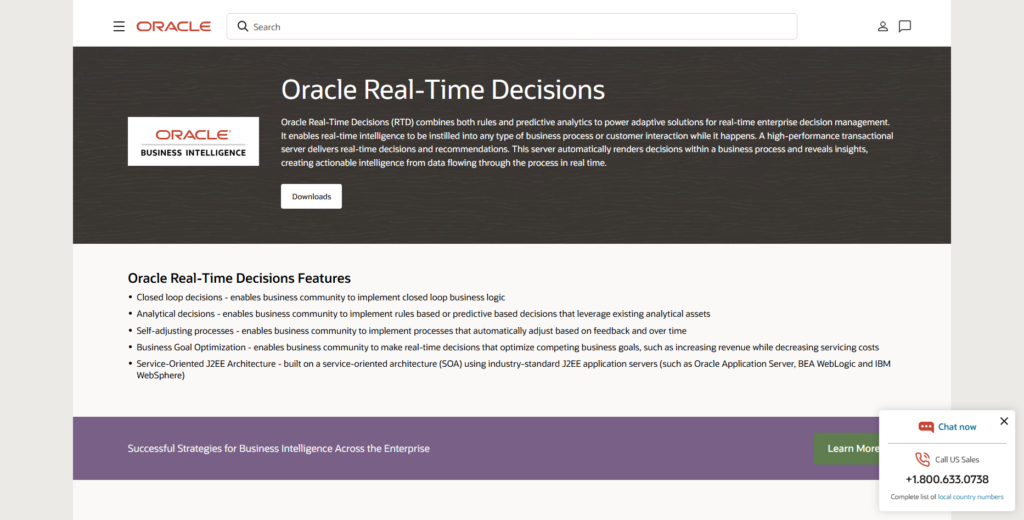
Task: Click the Service-Oriented J2EE Architecture bullet text
Action: [x=513, y=370]
